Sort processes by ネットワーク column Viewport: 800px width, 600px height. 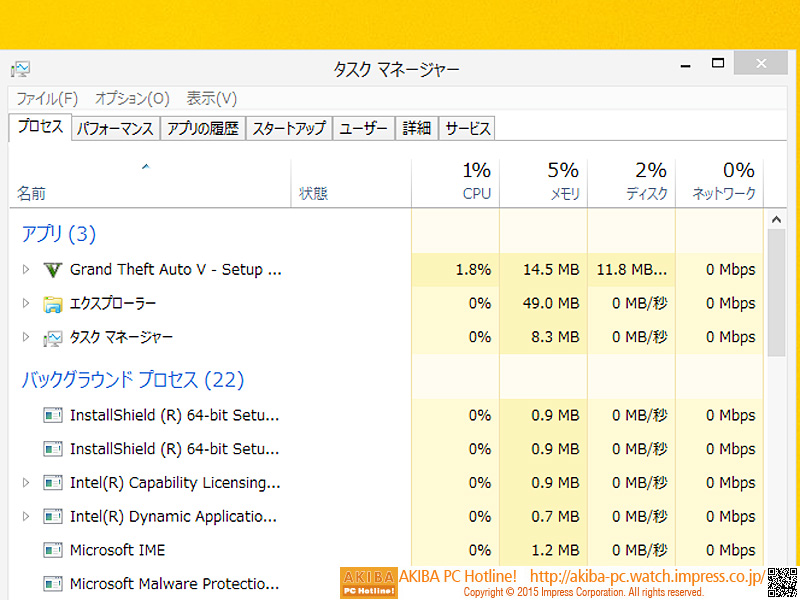(719, 183)
